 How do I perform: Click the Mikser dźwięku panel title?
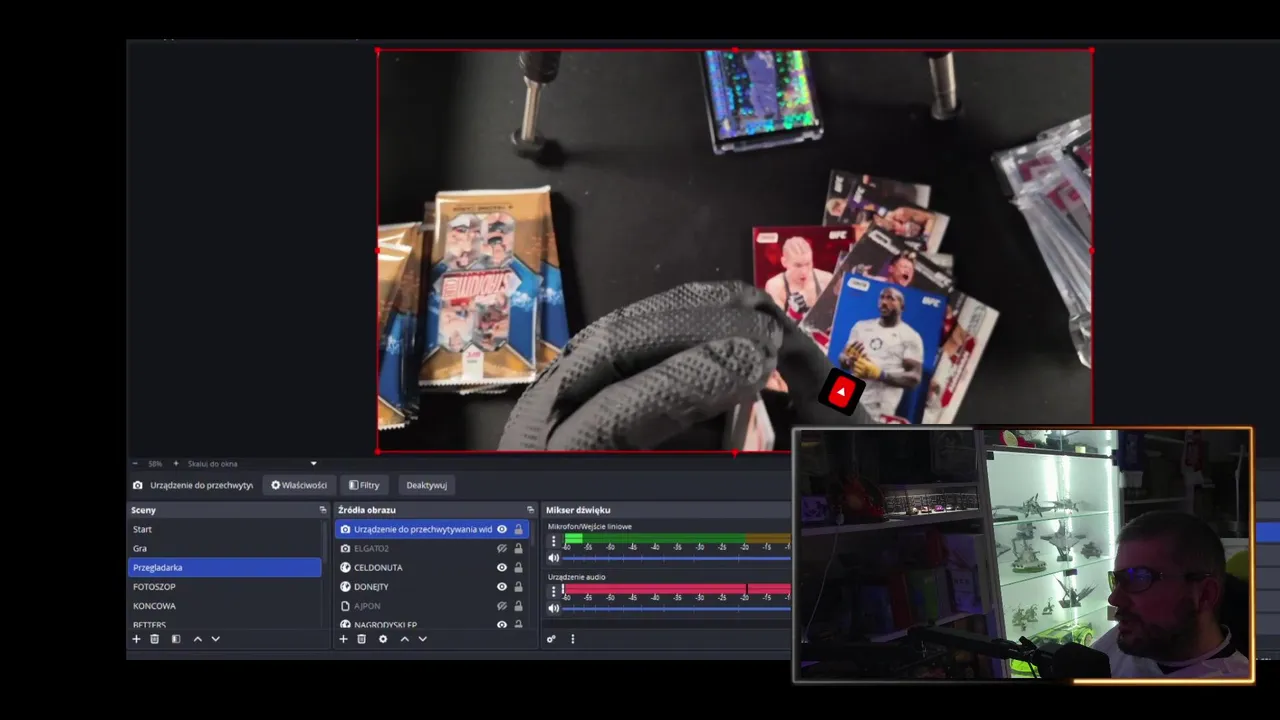pyautogui.click(x=578, y=510)
